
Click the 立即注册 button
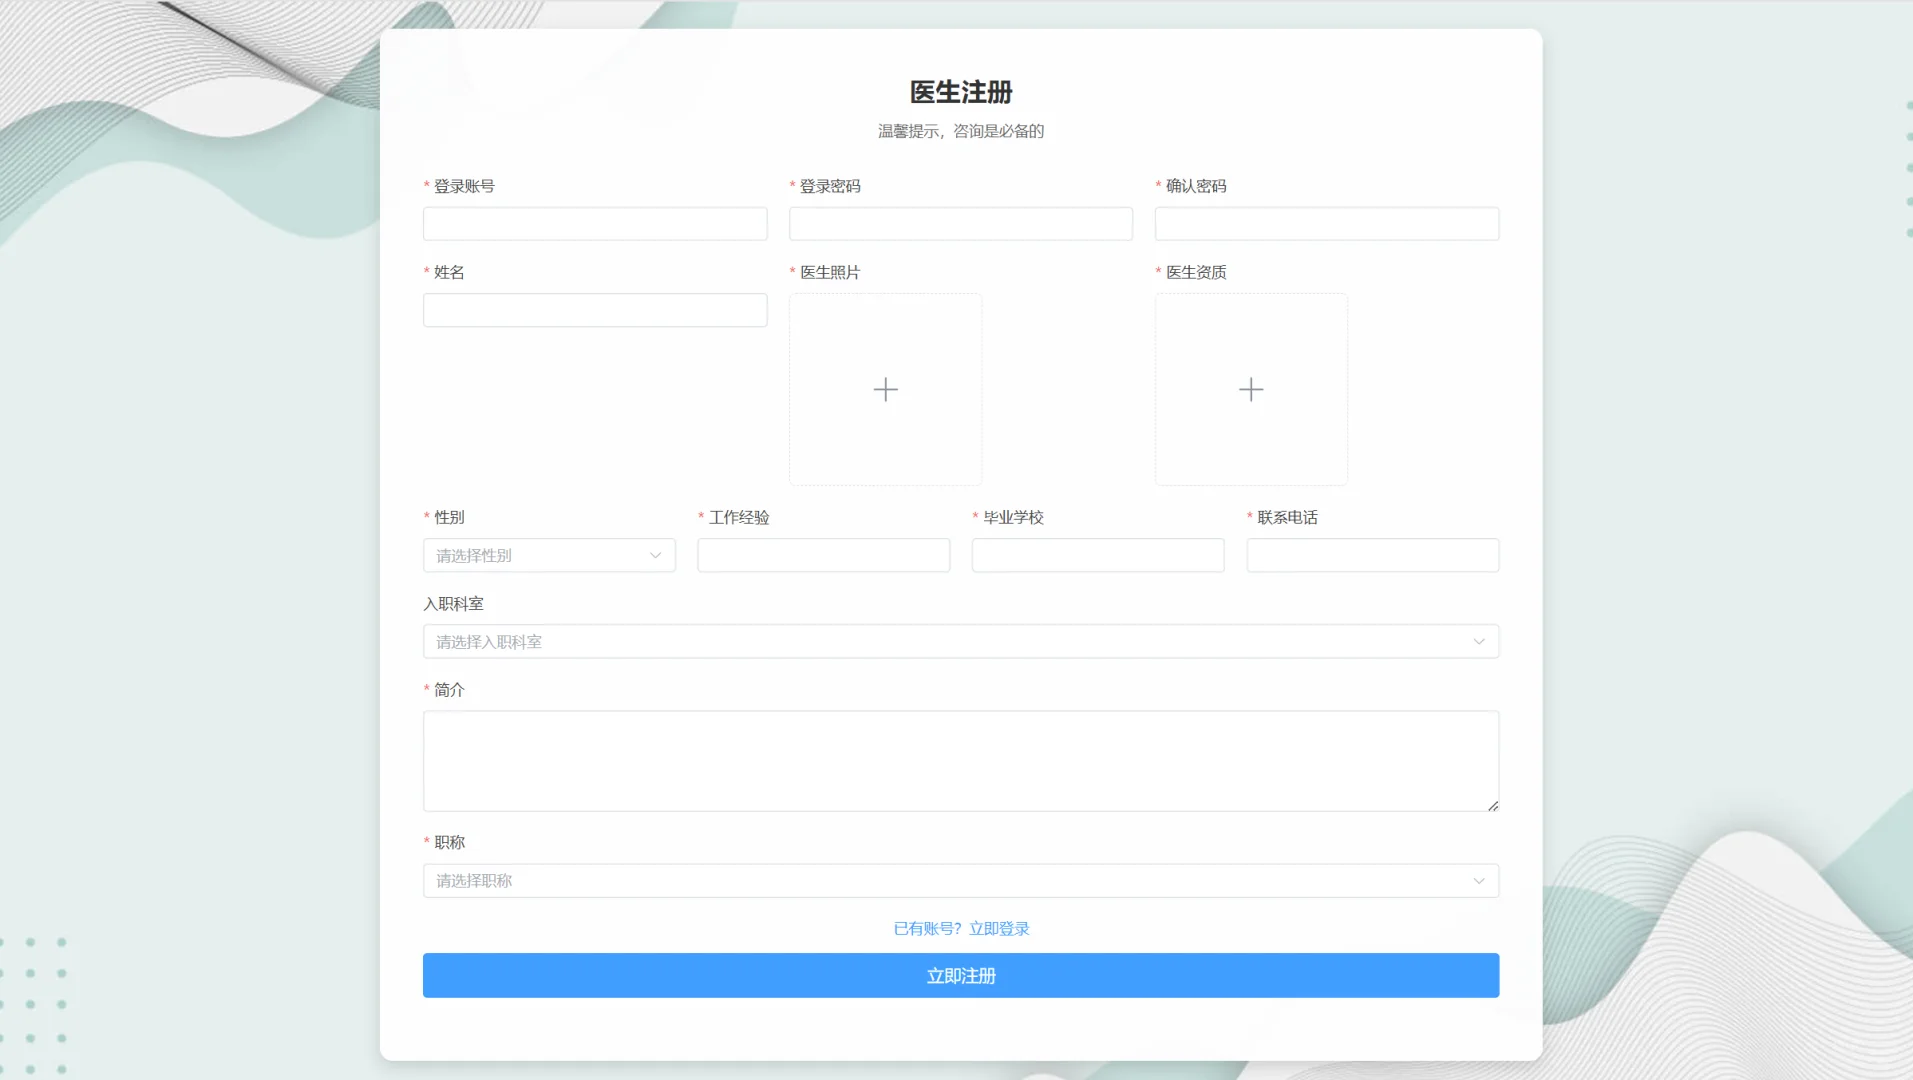(x=959, y=975)
